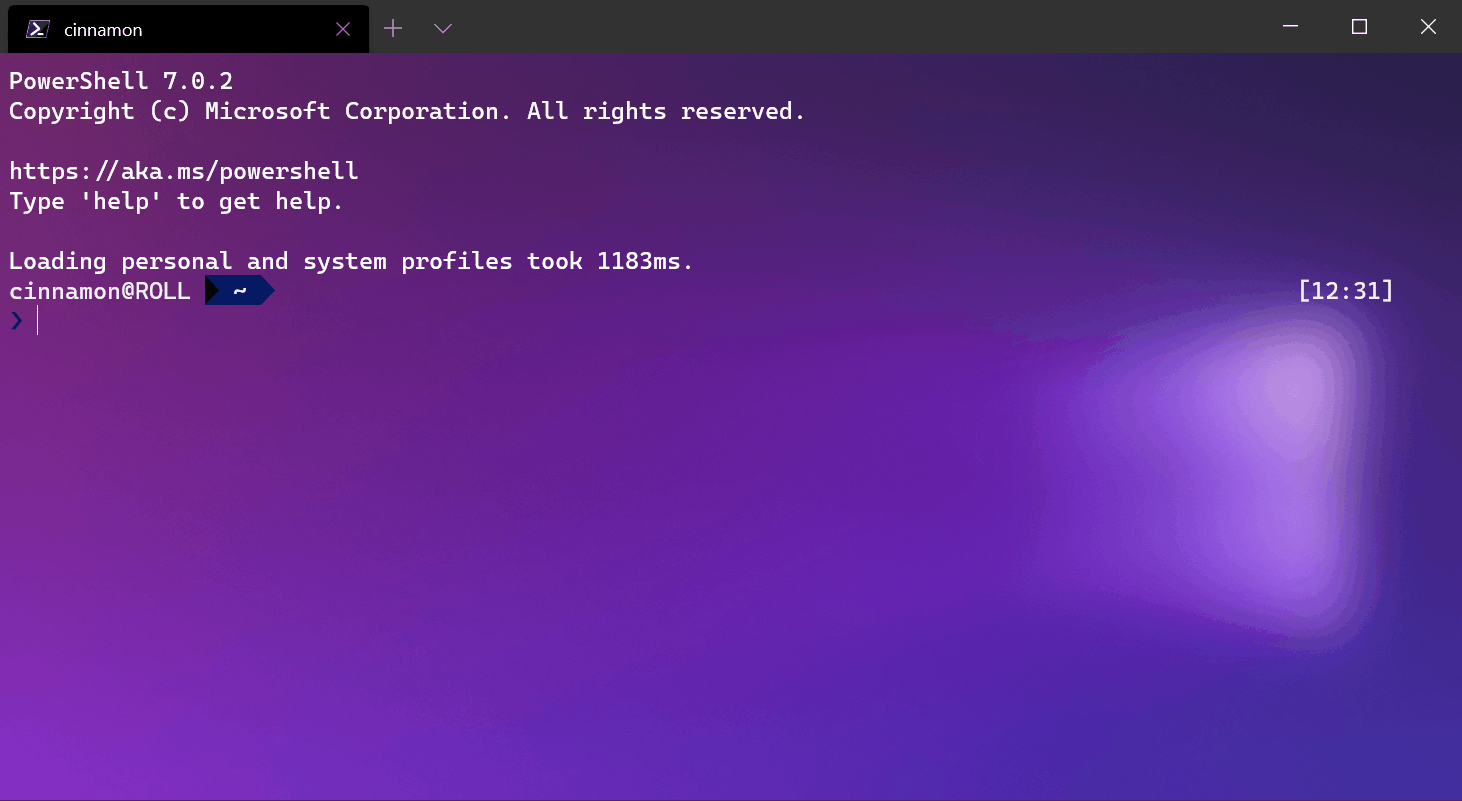The height and width of the screenshot is (801, 1462).
Task: Click the cinnamon@ROLL username segment
Action: point(99,290)
